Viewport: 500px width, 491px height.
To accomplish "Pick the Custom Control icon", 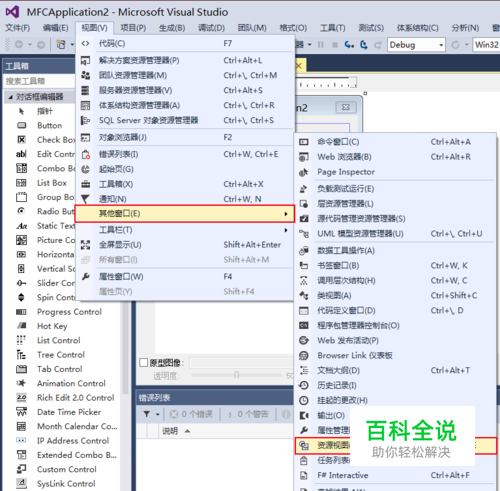I will 21,469.
